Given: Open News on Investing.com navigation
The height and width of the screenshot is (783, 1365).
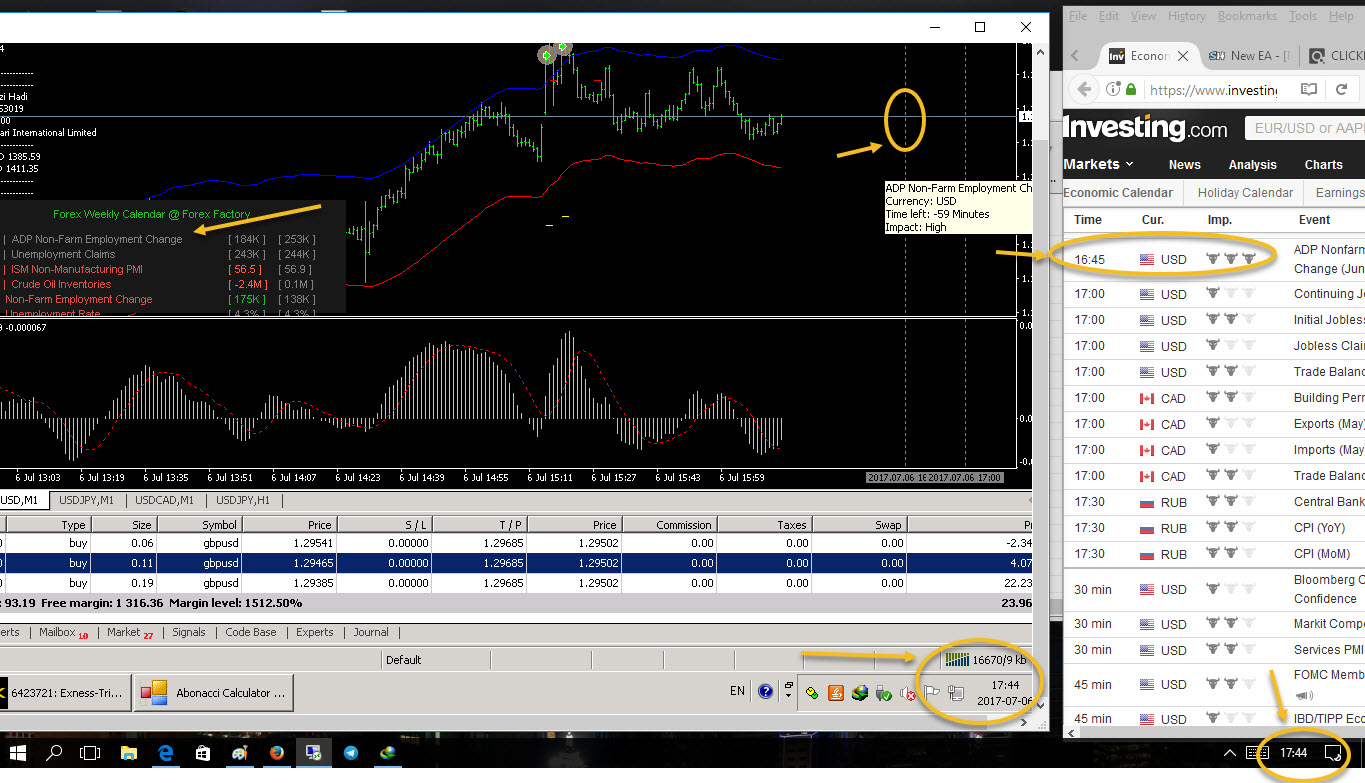Looking at the screenshot, I should (x=1184, y=165).
